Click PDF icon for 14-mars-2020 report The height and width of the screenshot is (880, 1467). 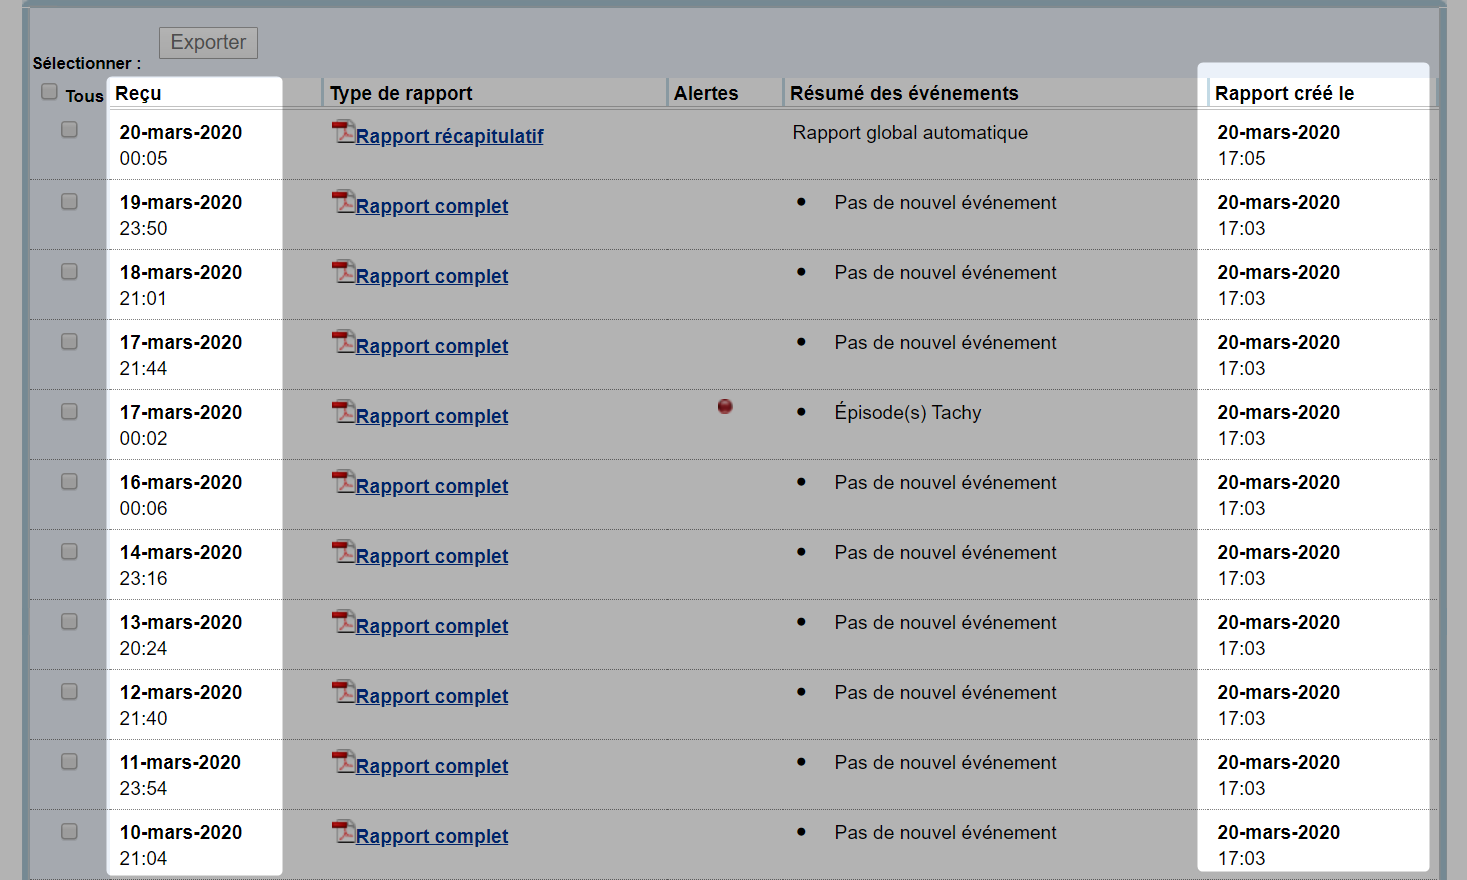tap(343, 552)
